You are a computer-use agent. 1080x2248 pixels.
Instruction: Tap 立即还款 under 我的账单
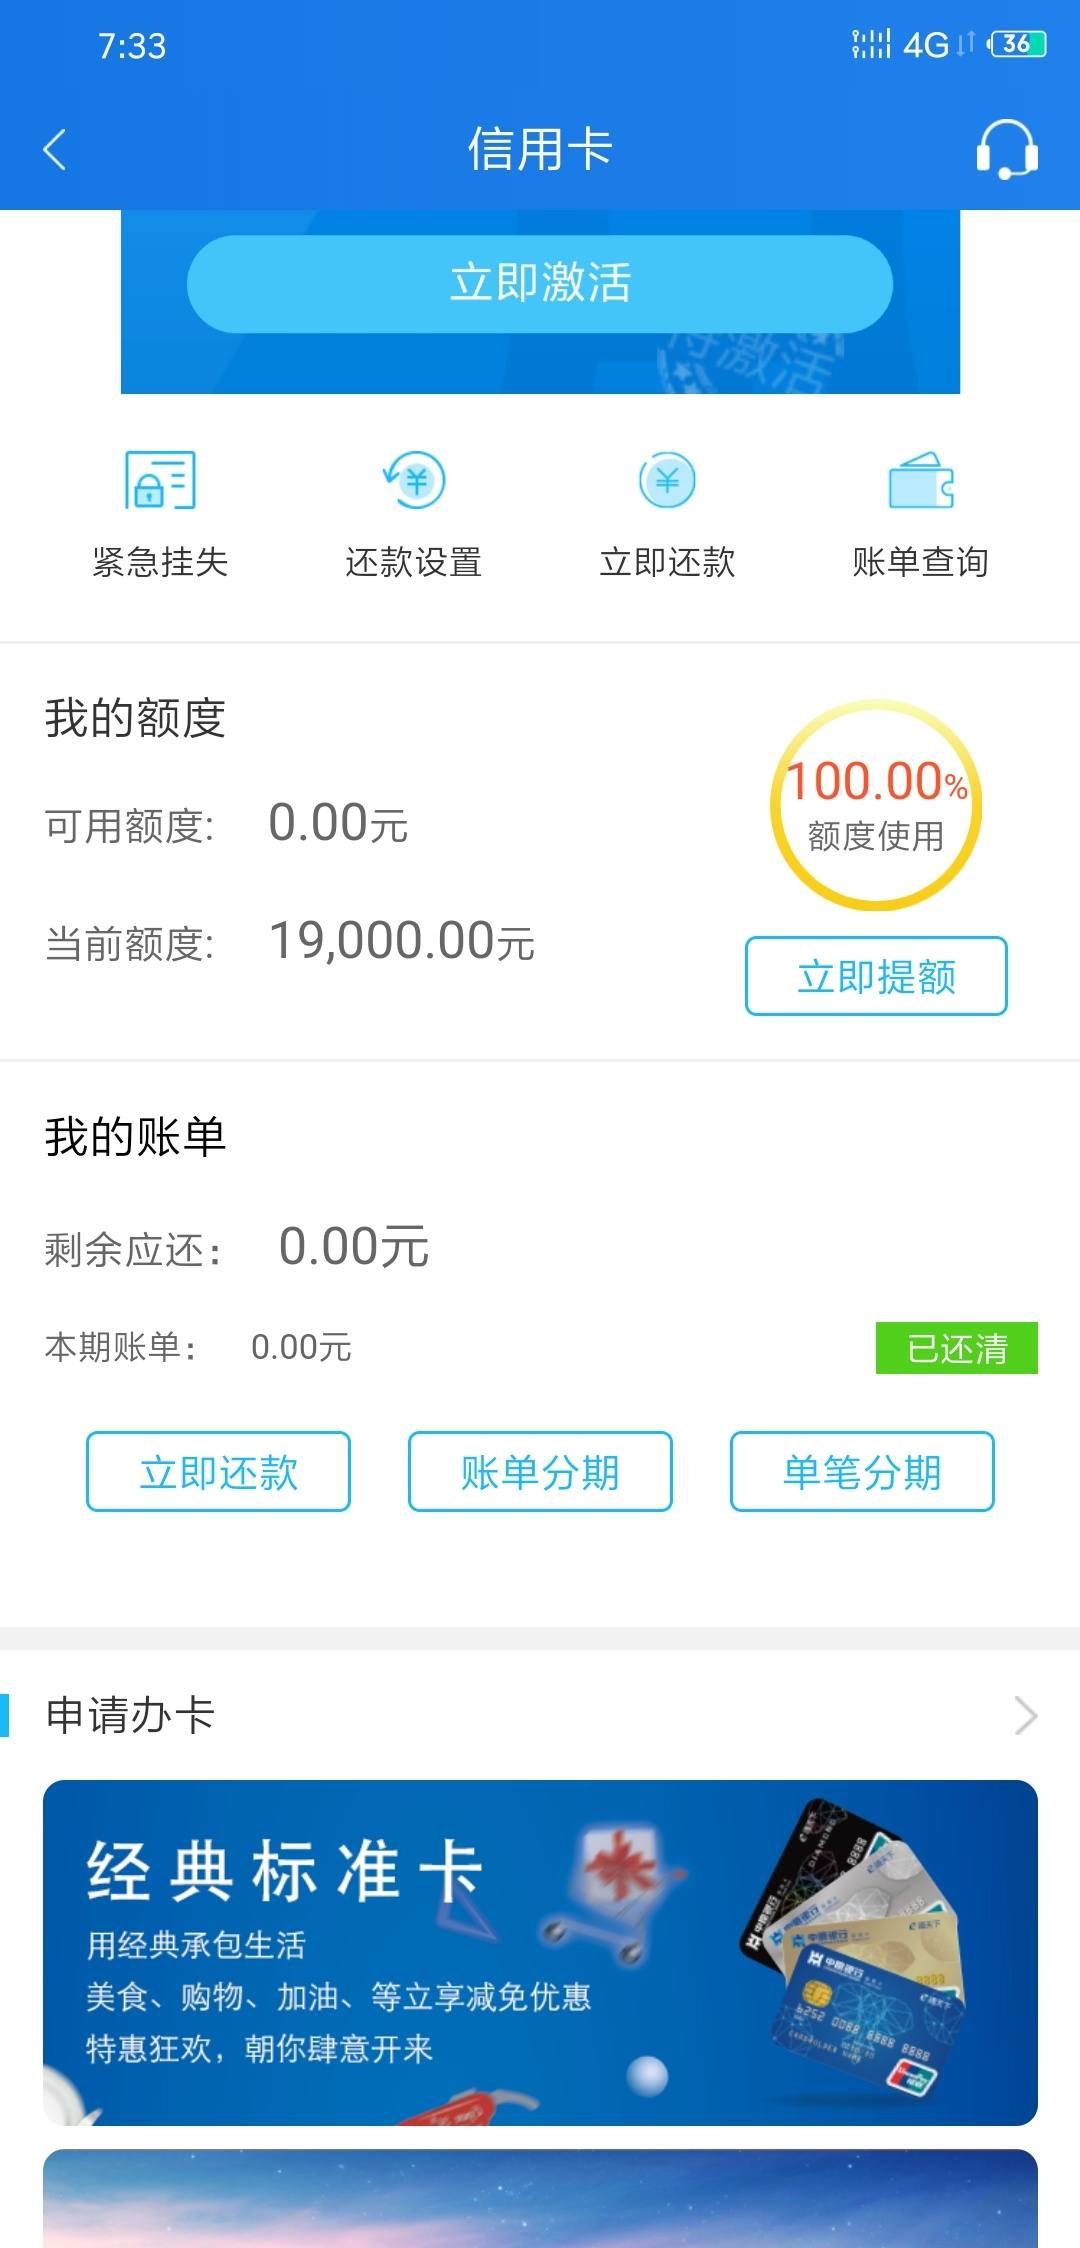point(218,1471)
